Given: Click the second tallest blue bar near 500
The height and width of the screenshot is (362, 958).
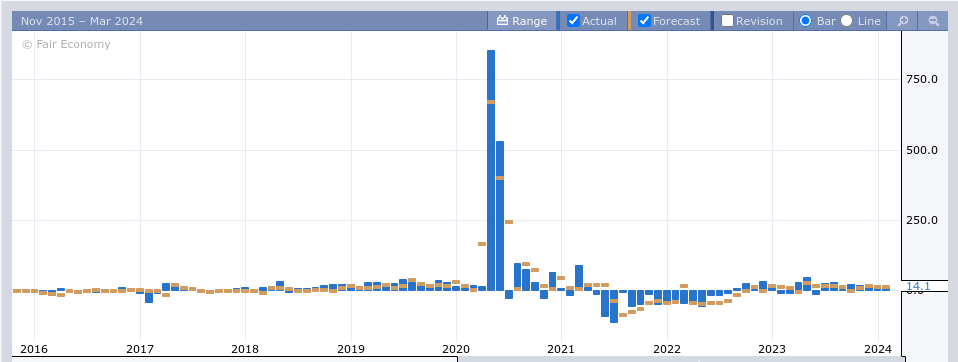Looking at the screenshot, I should pyautogui.click(x=500, y=216).
